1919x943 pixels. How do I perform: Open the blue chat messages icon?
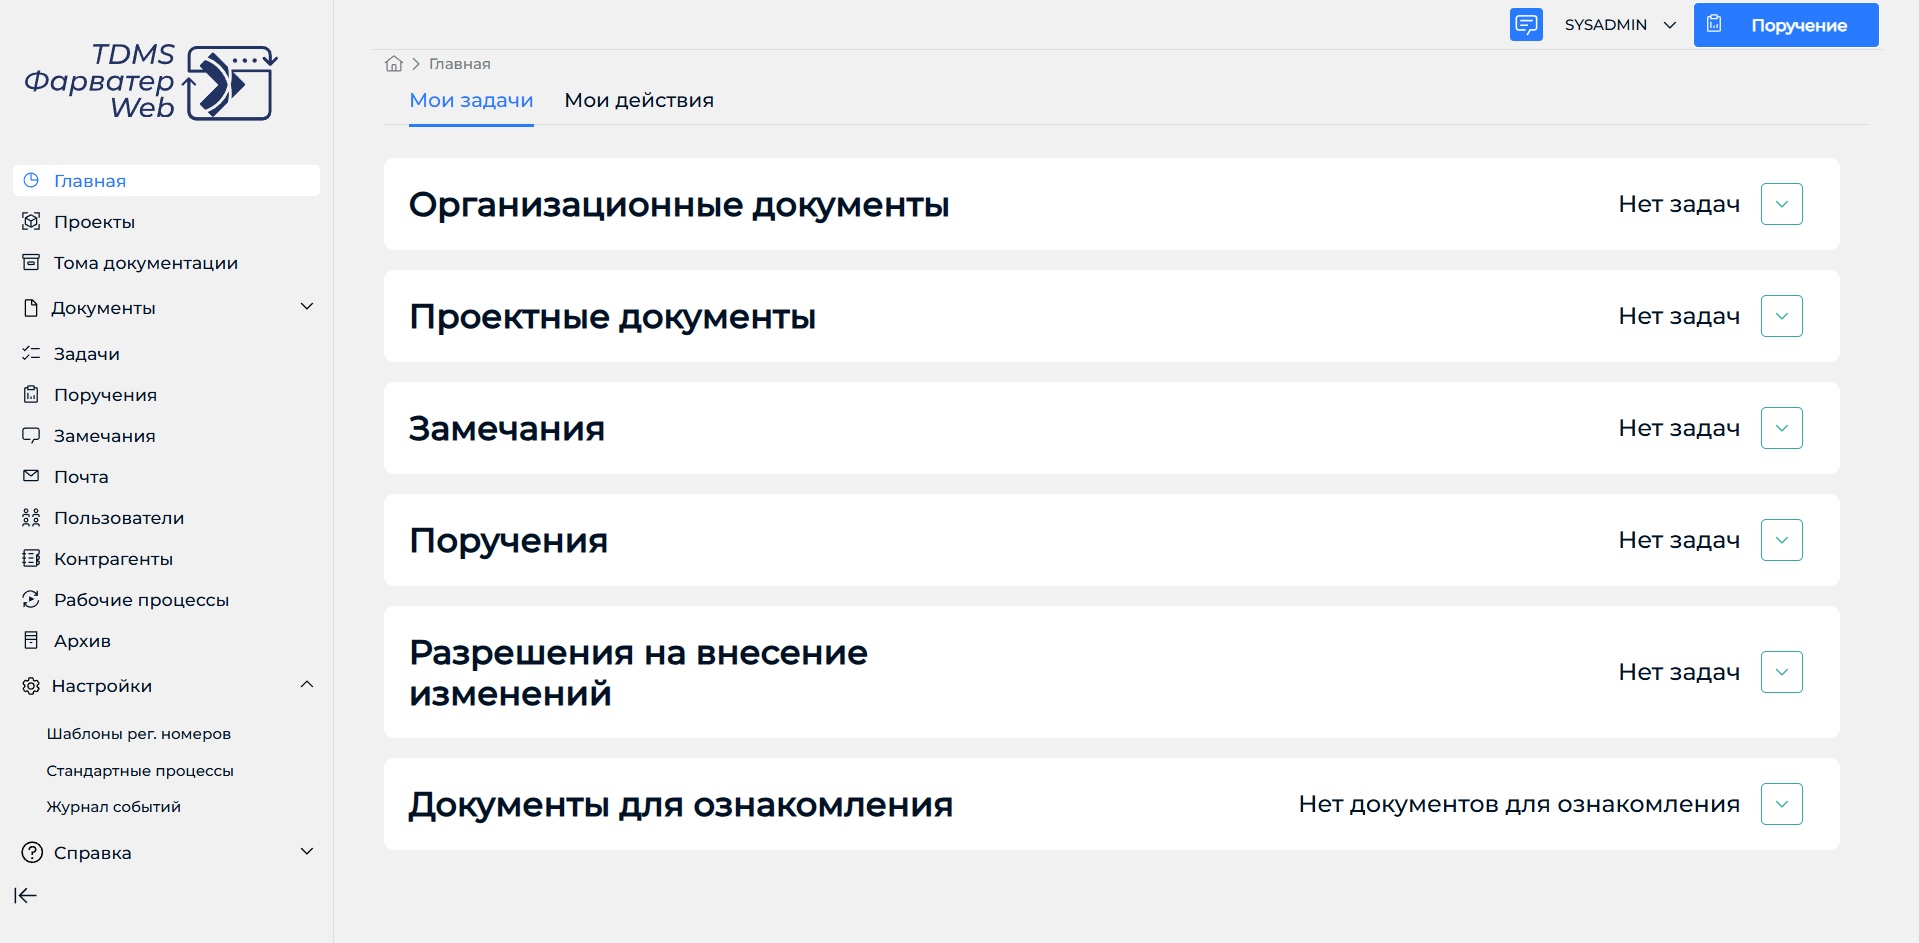pos(1526,24)
